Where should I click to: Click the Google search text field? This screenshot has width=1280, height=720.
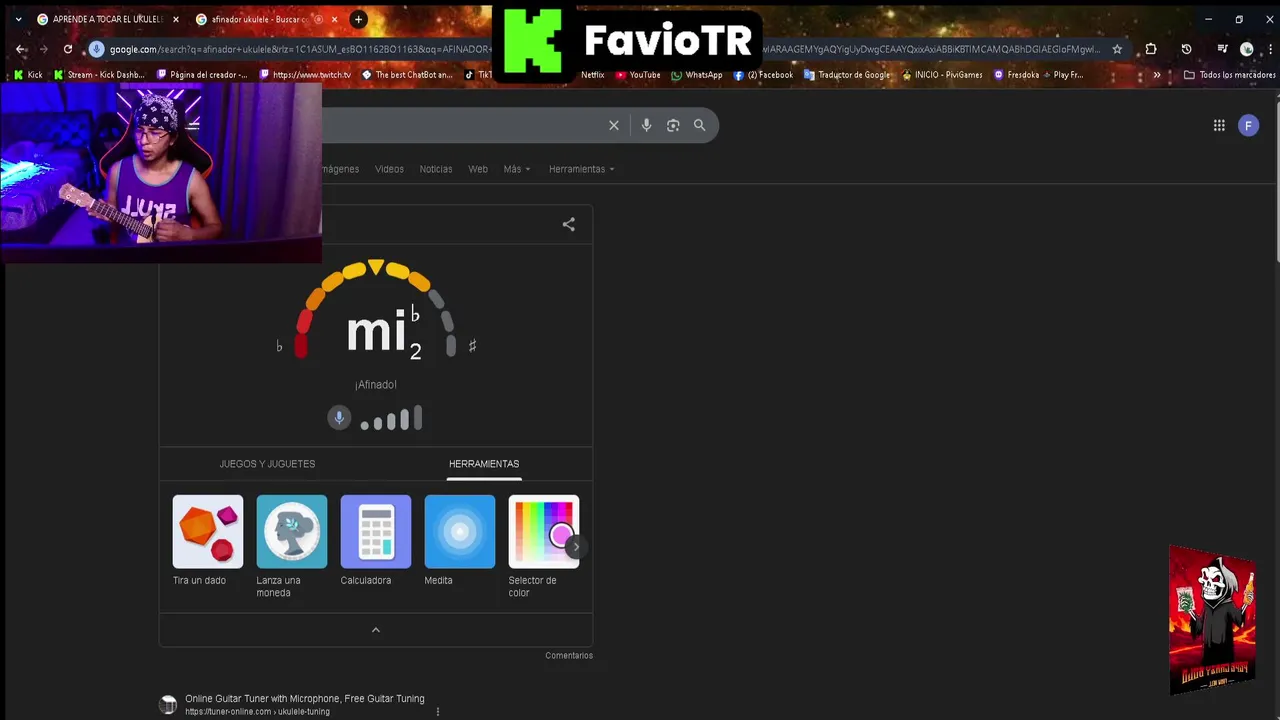pos(460,125)
